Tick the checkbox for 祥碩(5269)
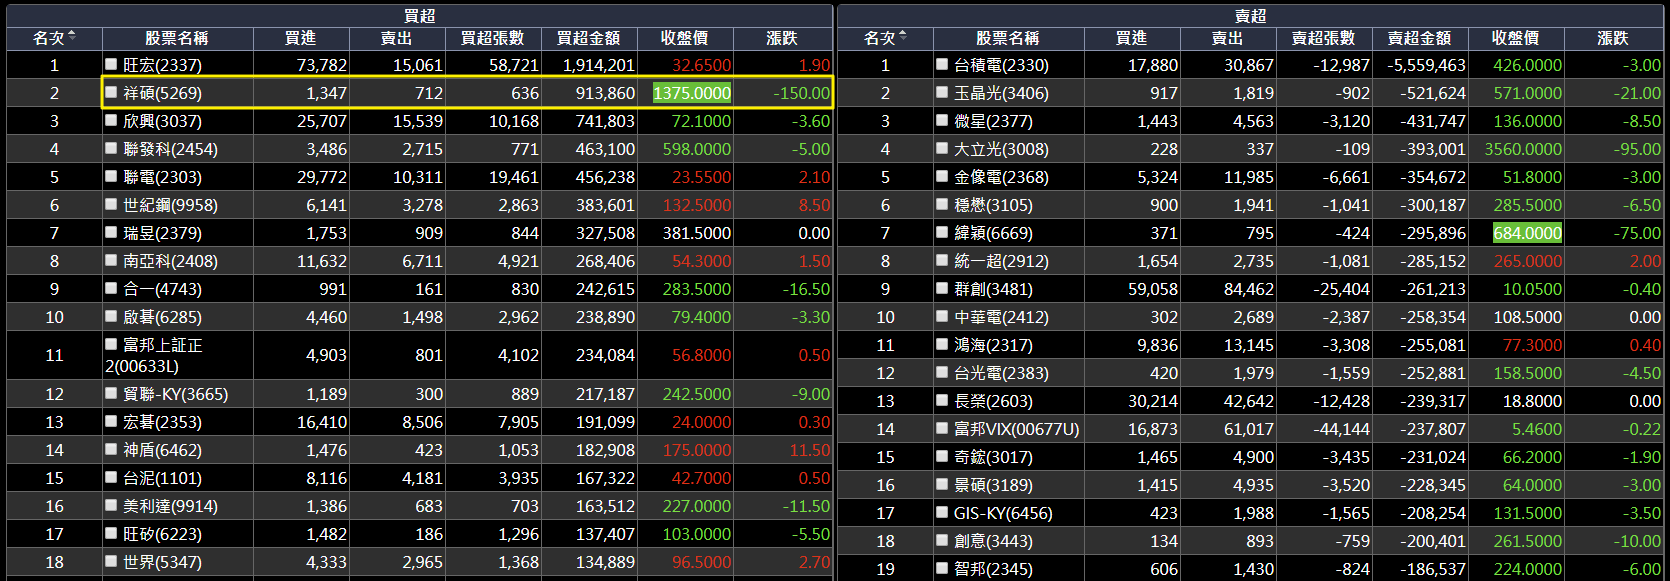This screenshot has height=581, width=1670. 111,92
